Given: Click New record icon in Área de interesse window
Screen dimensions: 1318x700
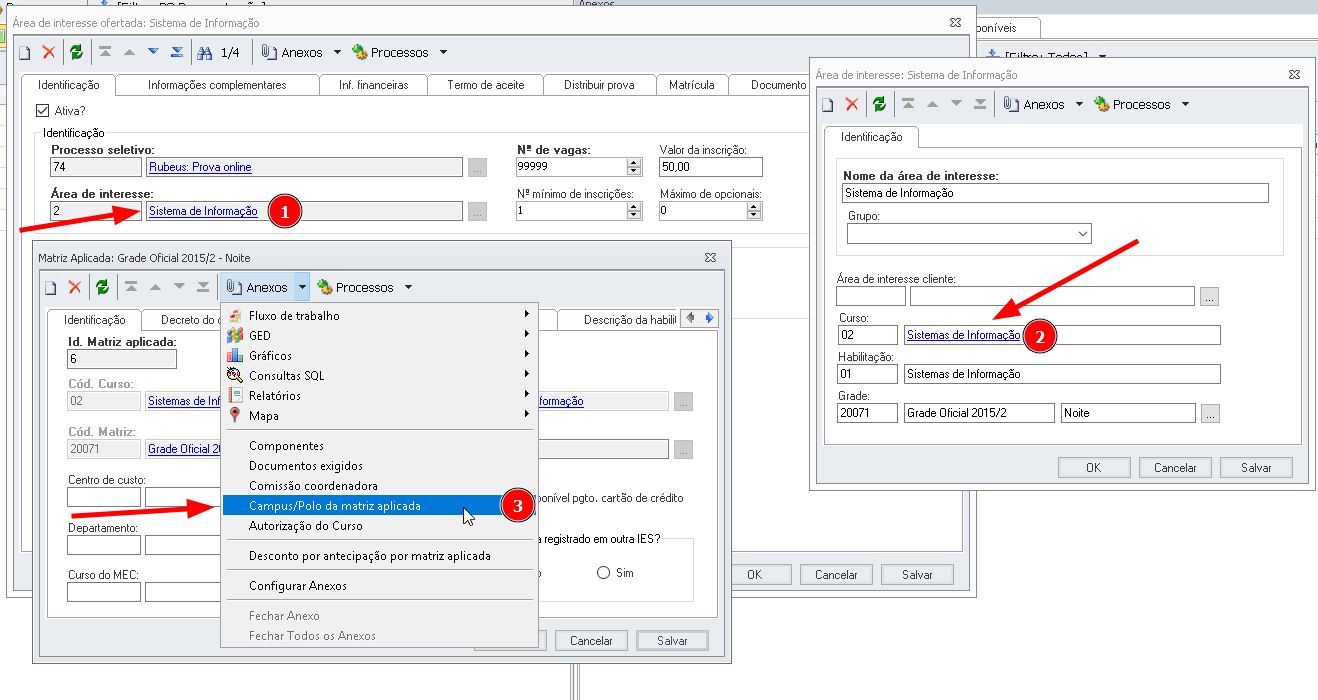Looking at the screenshot, I should (828, 104).
